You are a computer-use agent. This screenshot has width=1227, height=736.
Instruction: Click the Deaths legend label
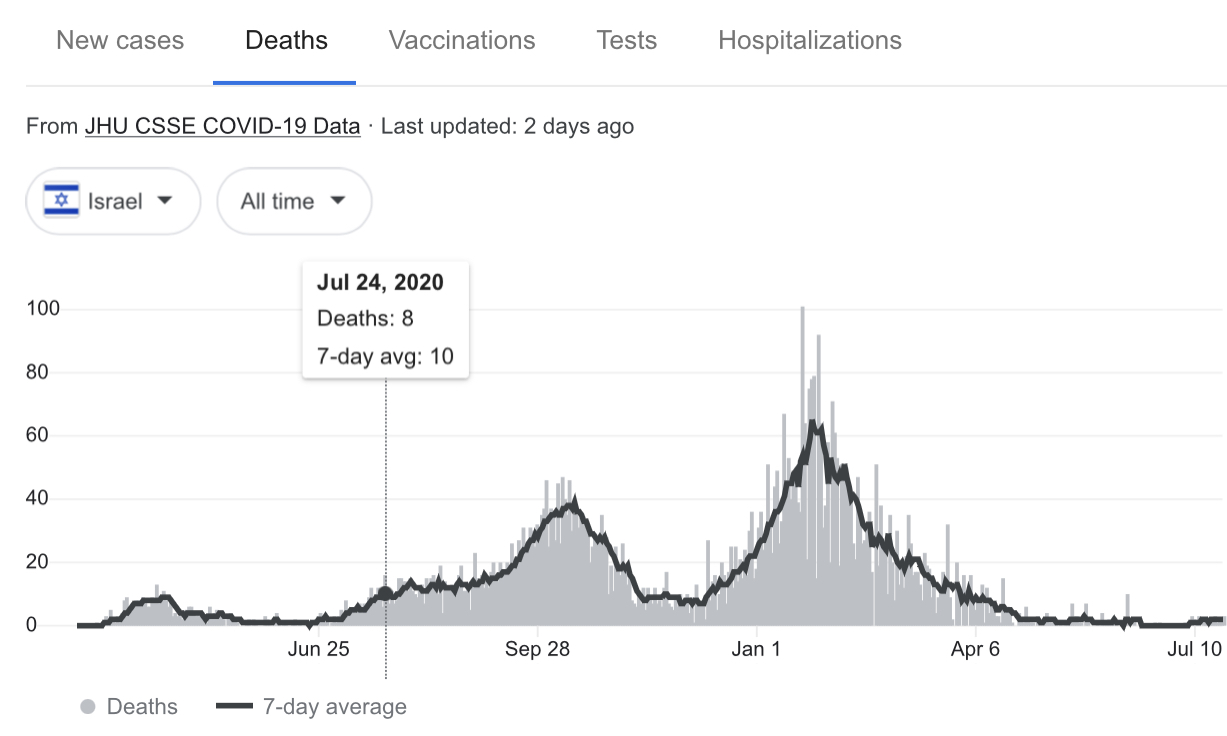[142, 707]
